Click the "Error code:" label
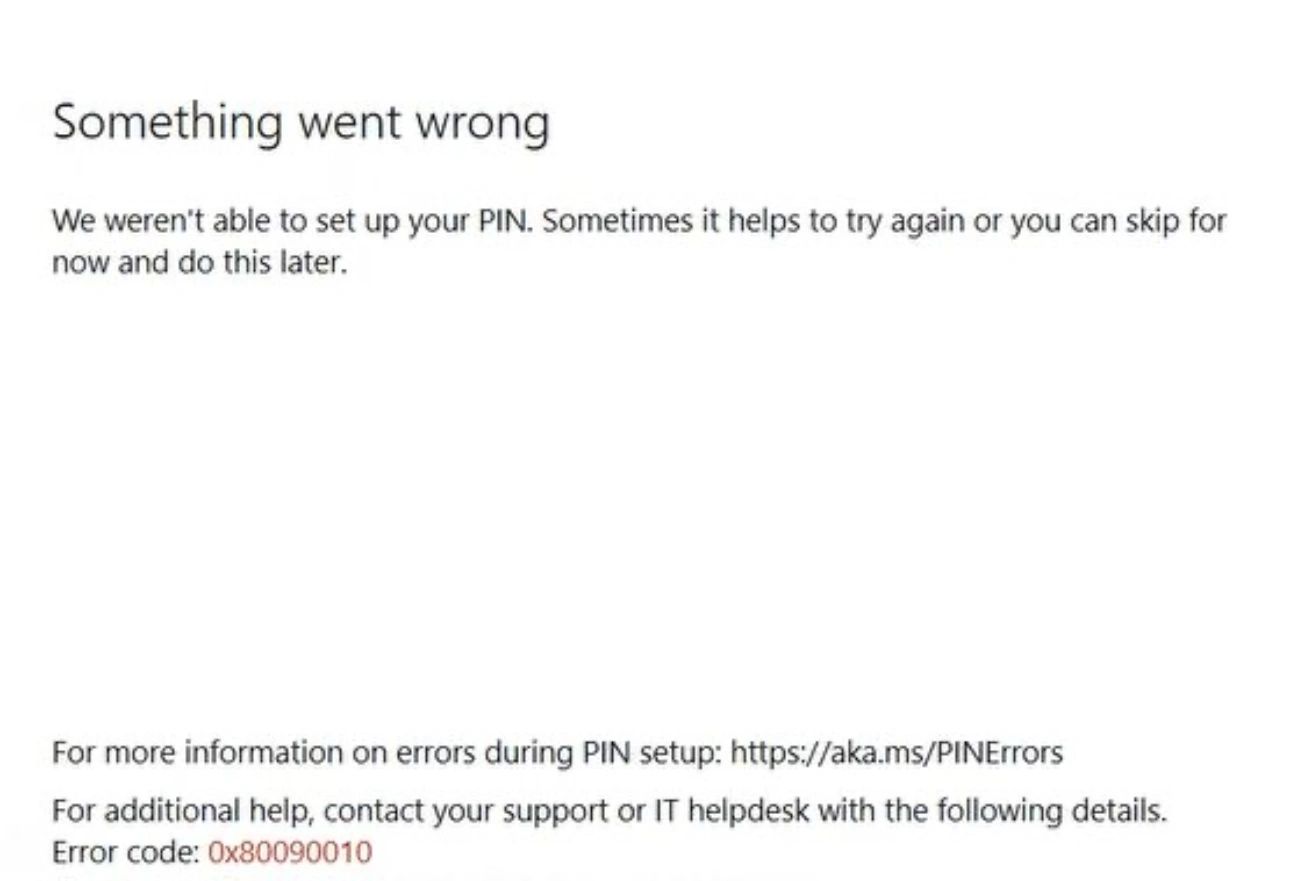This screenshot has width=1290, height=881. [127, 853]
